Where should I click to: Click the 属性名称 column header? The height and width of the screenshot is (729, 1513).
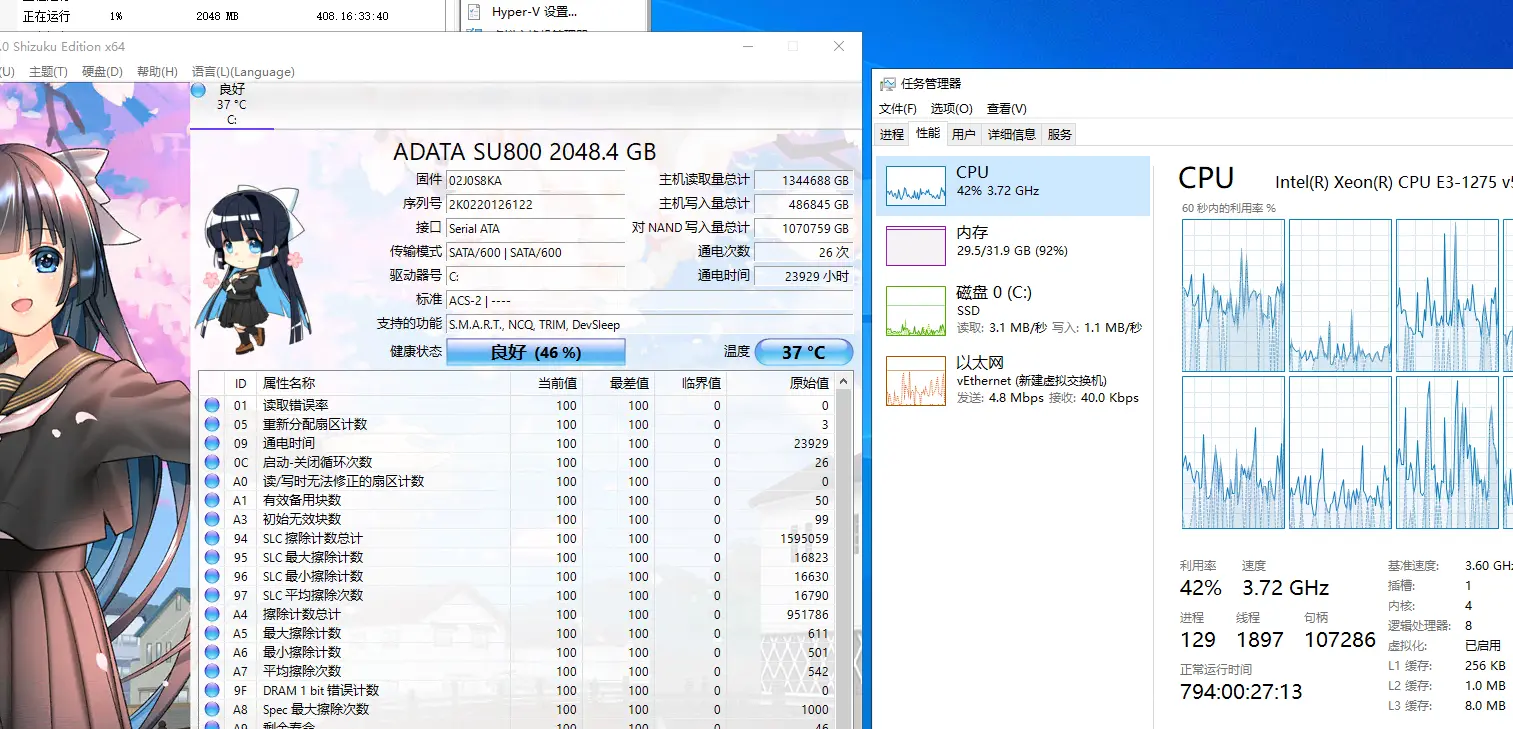click(382, 383)
